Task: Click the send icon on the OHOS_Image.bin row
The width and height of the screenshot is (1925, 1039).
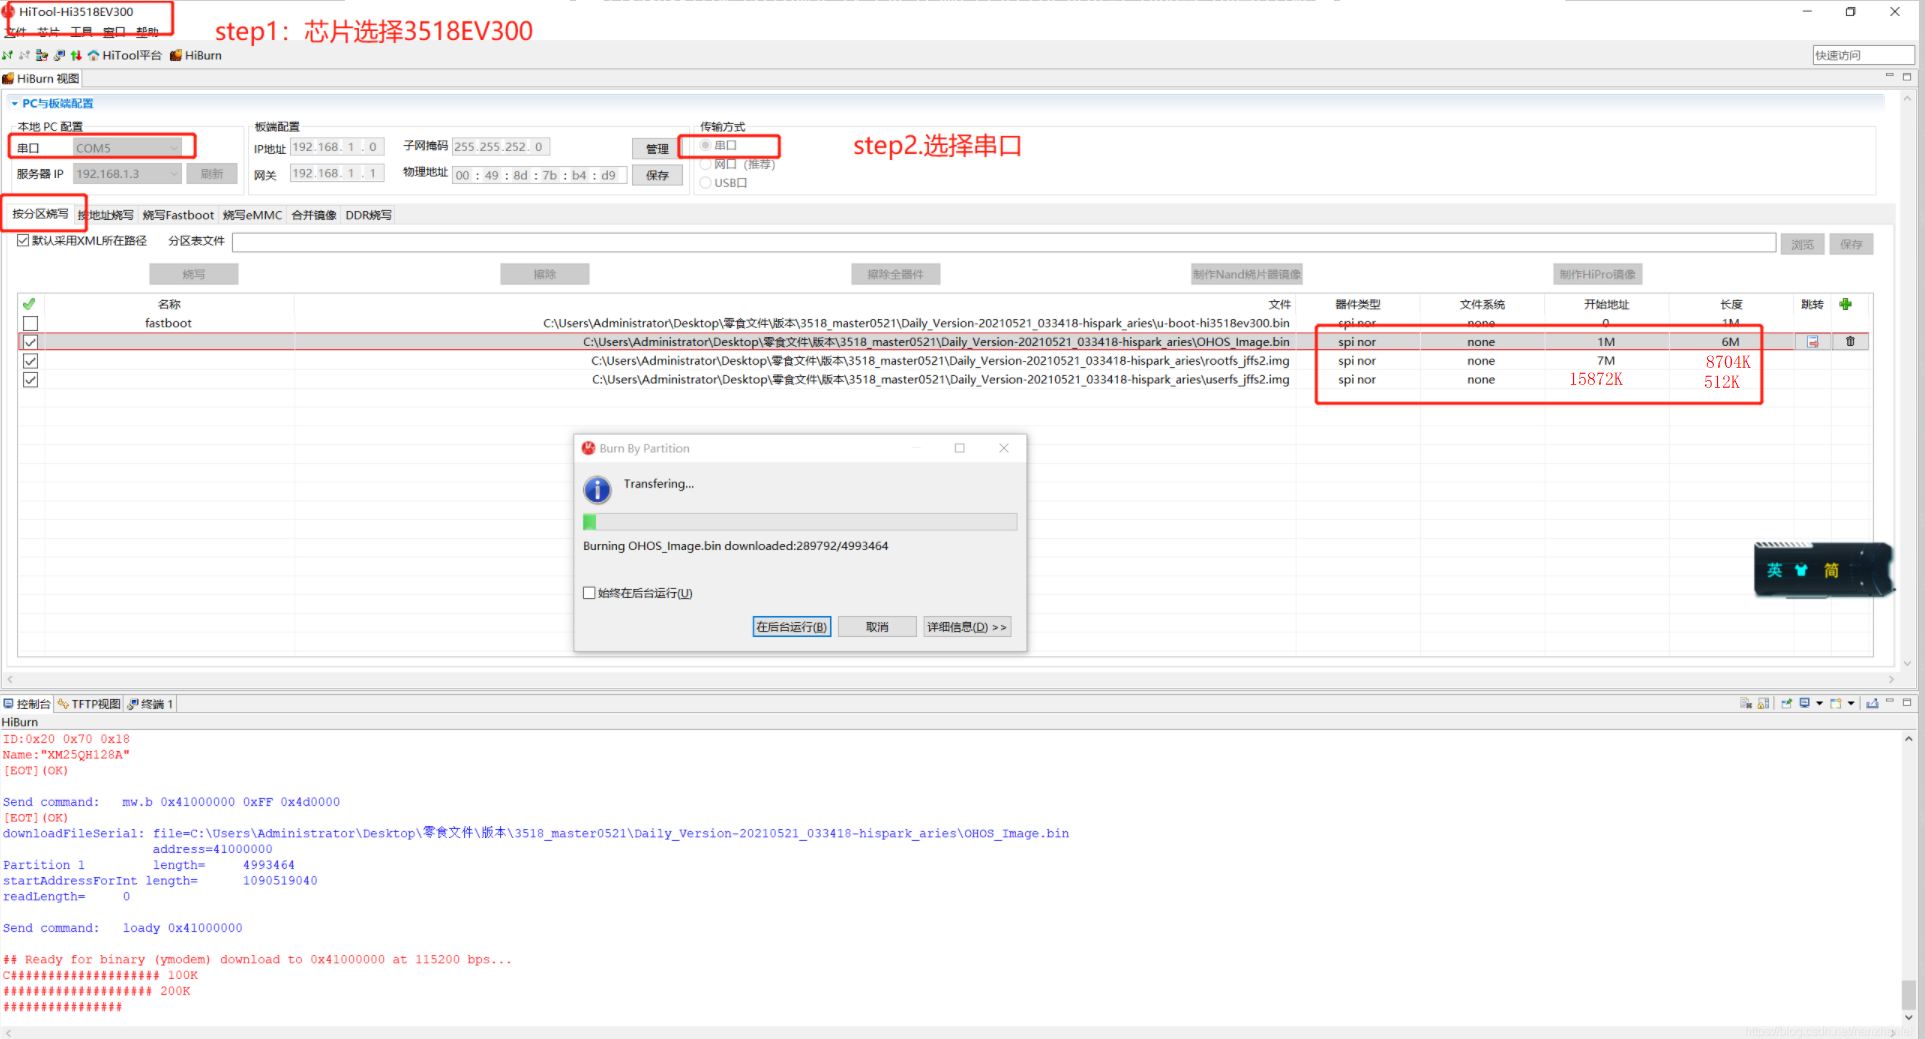Action: tap(1813, 341)
